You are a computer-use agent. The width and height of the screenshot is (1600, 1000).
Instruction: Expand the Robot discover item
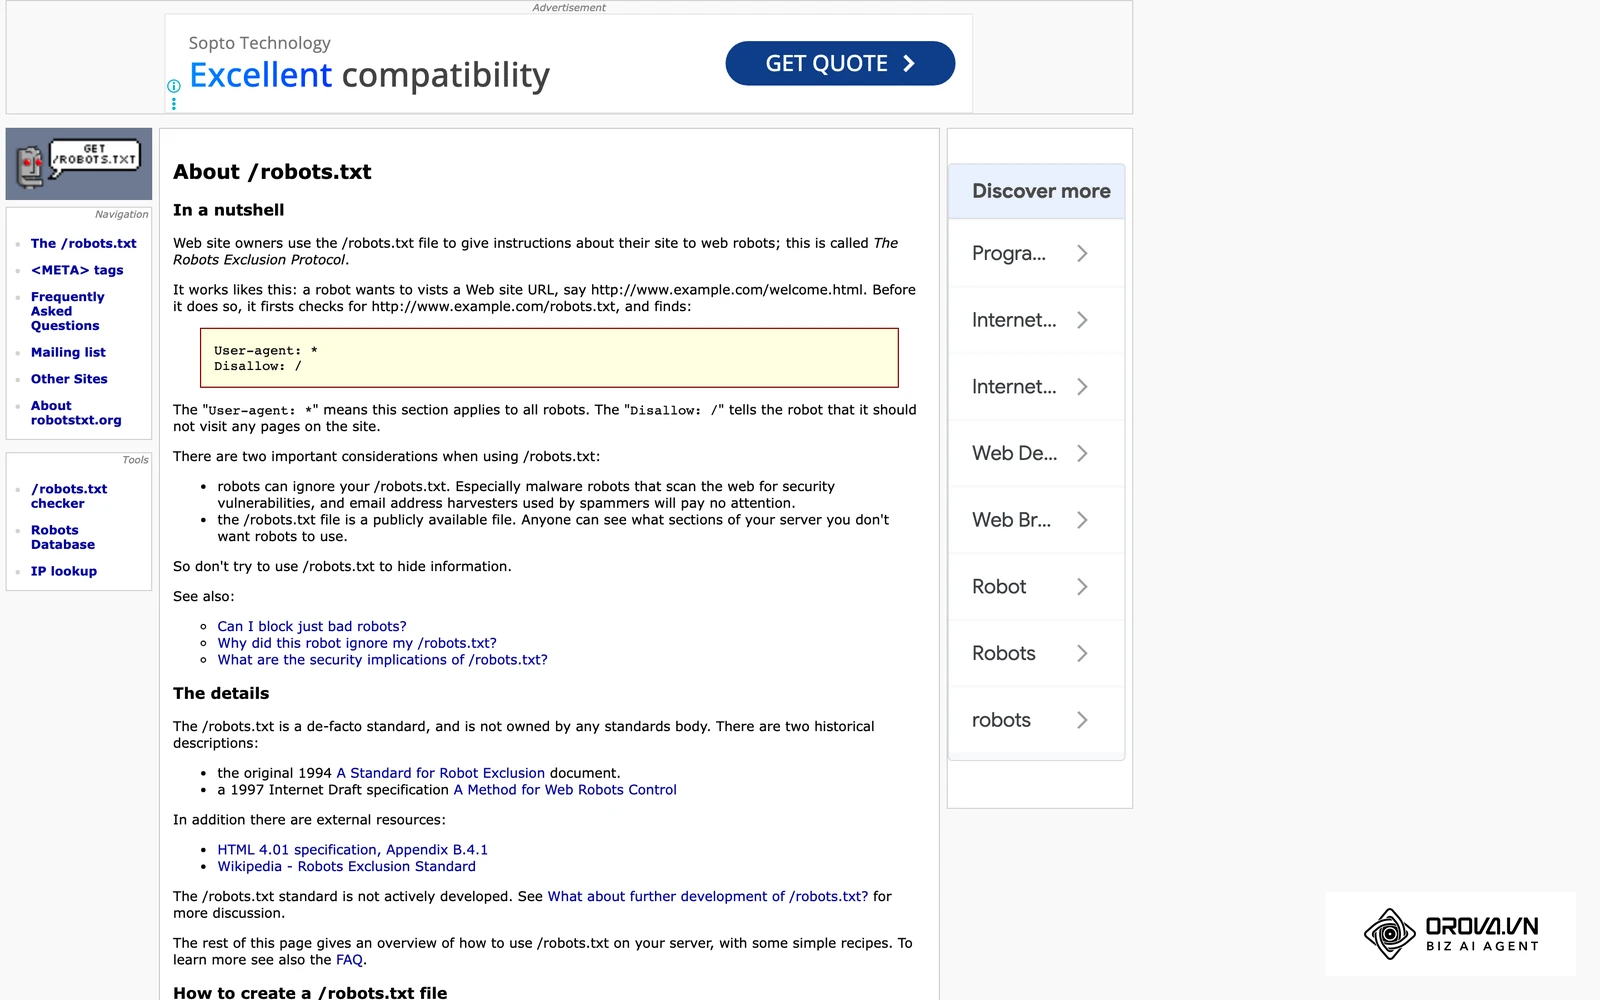(x=1036, y=587)
